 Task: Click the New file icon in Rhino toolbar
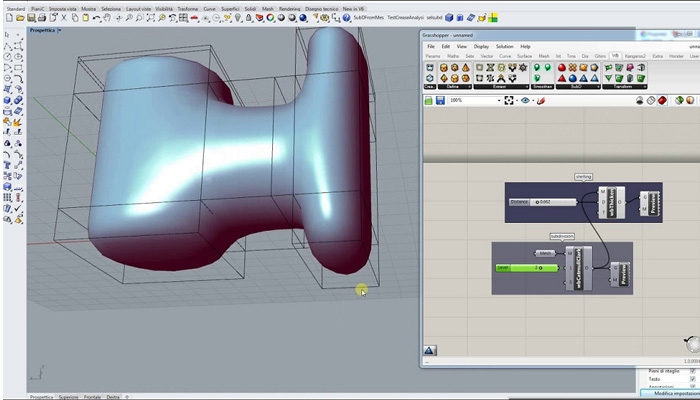click(7, 19)
